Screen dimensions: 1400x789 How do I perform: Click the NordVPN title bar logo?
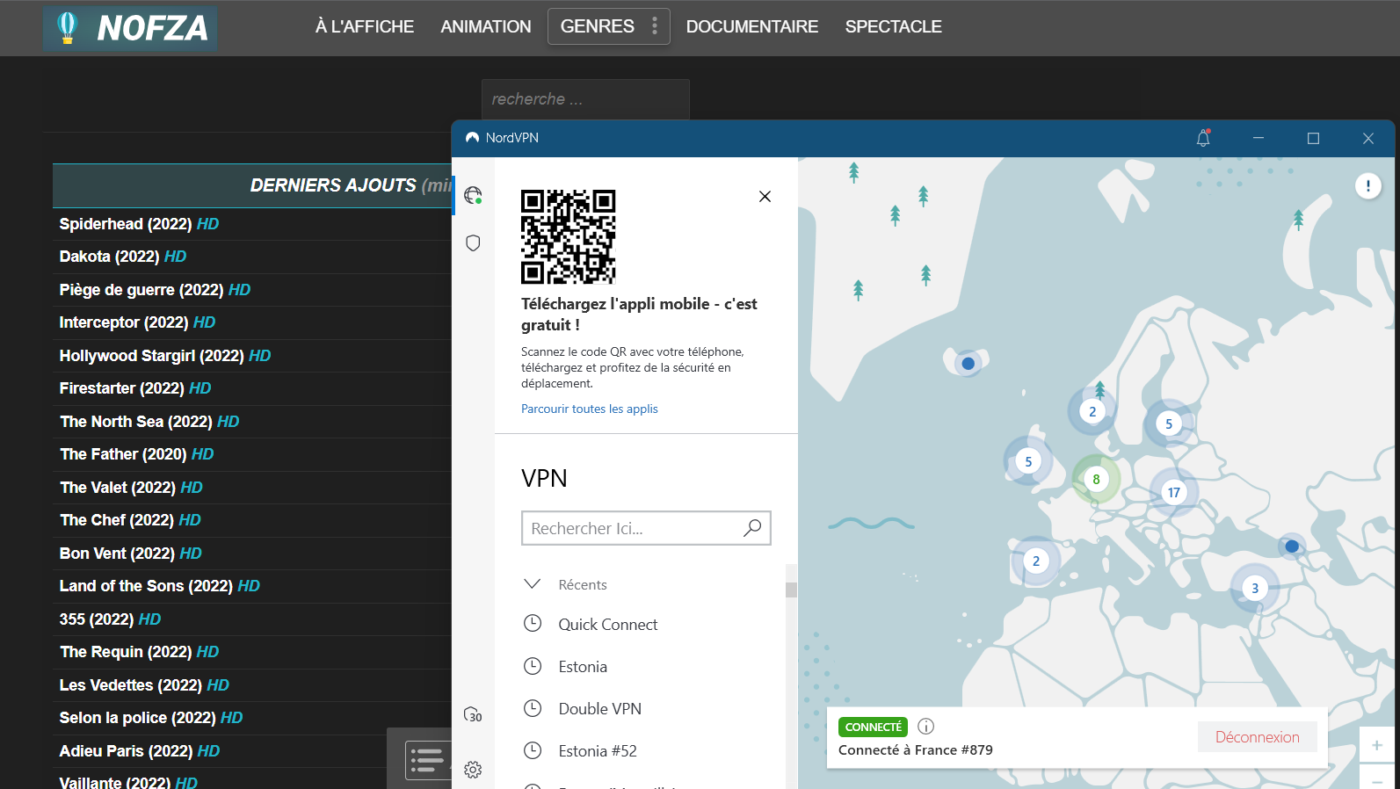click(x=472, y=138)
